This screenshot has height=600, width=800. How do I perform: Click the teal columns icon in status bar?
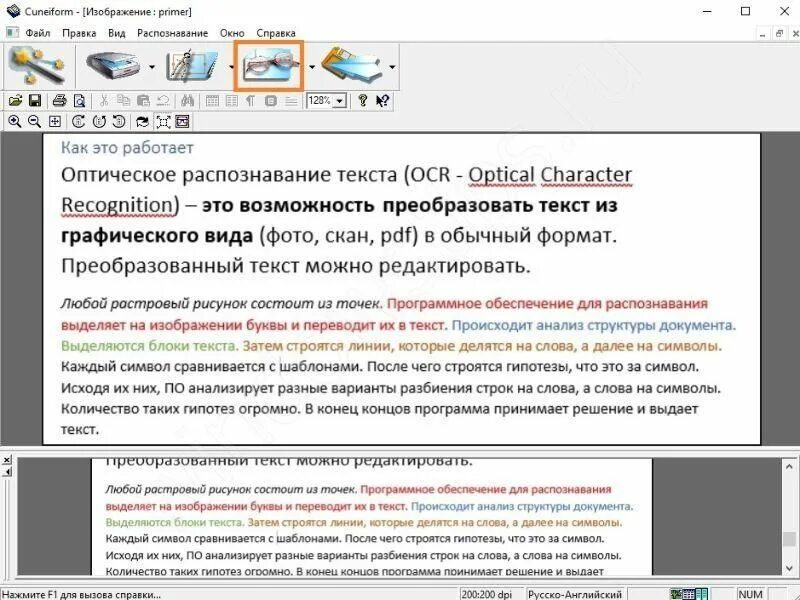702,594
